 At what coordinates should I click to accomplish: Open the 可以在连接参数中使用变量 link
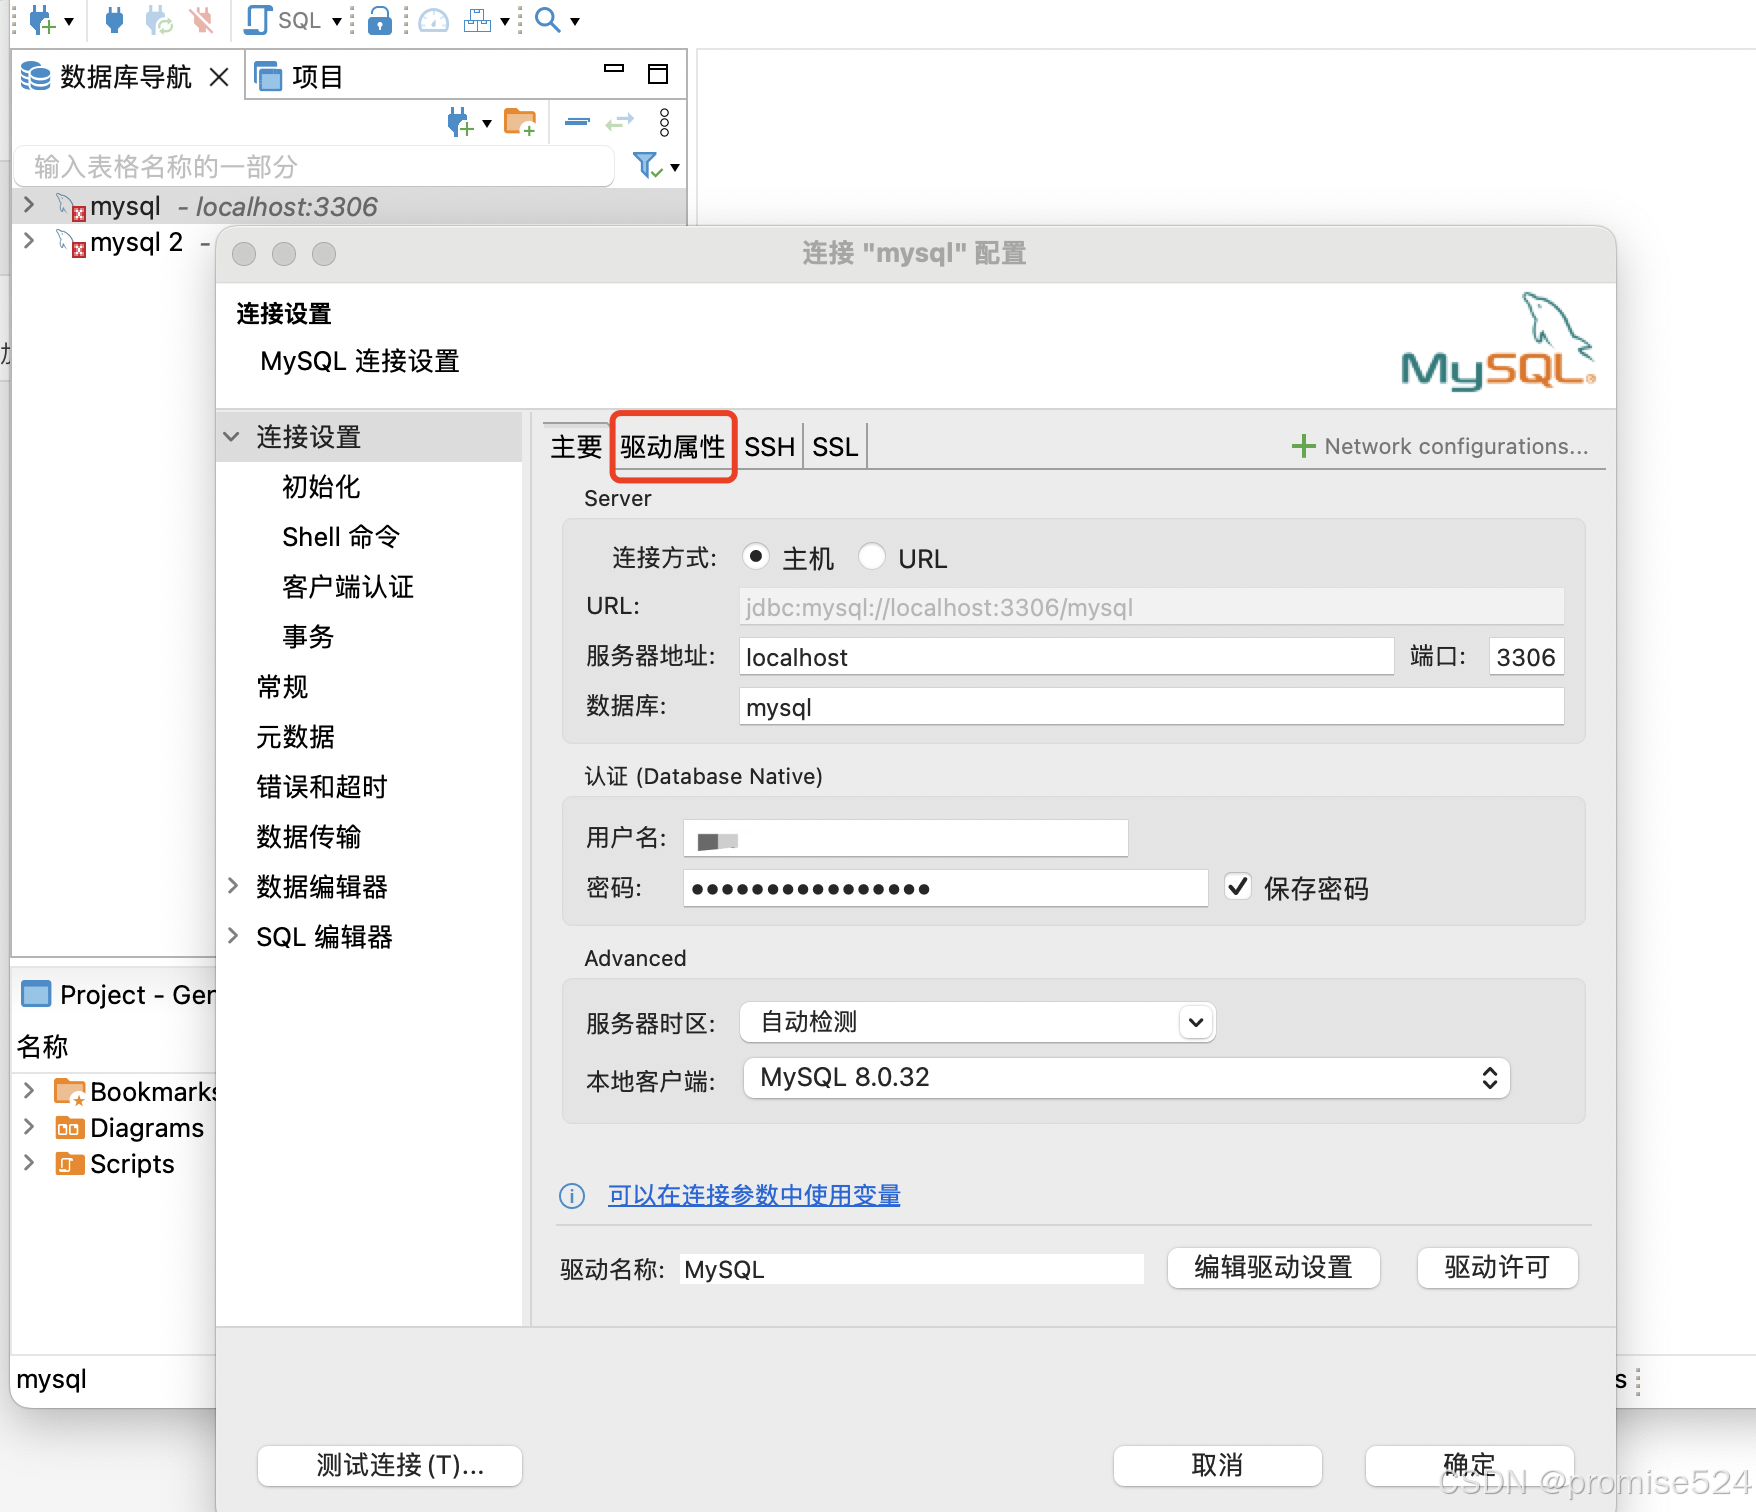(754, 1195)
